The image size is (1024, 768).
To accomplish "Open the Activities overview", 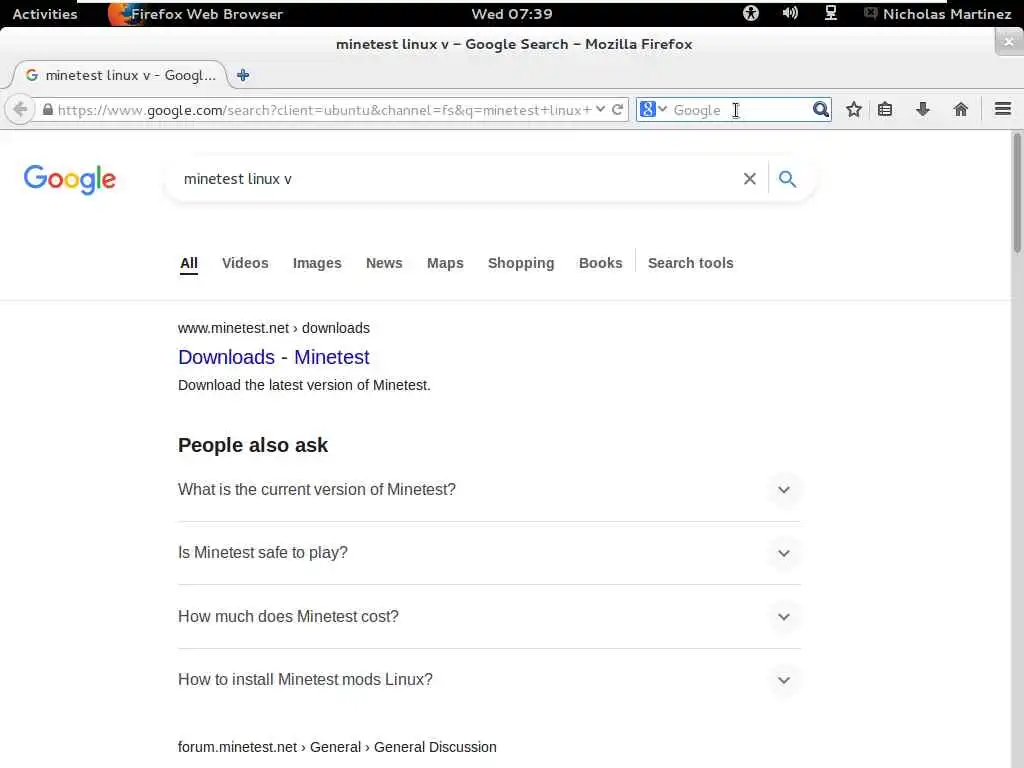I will (x=44, y=14).
